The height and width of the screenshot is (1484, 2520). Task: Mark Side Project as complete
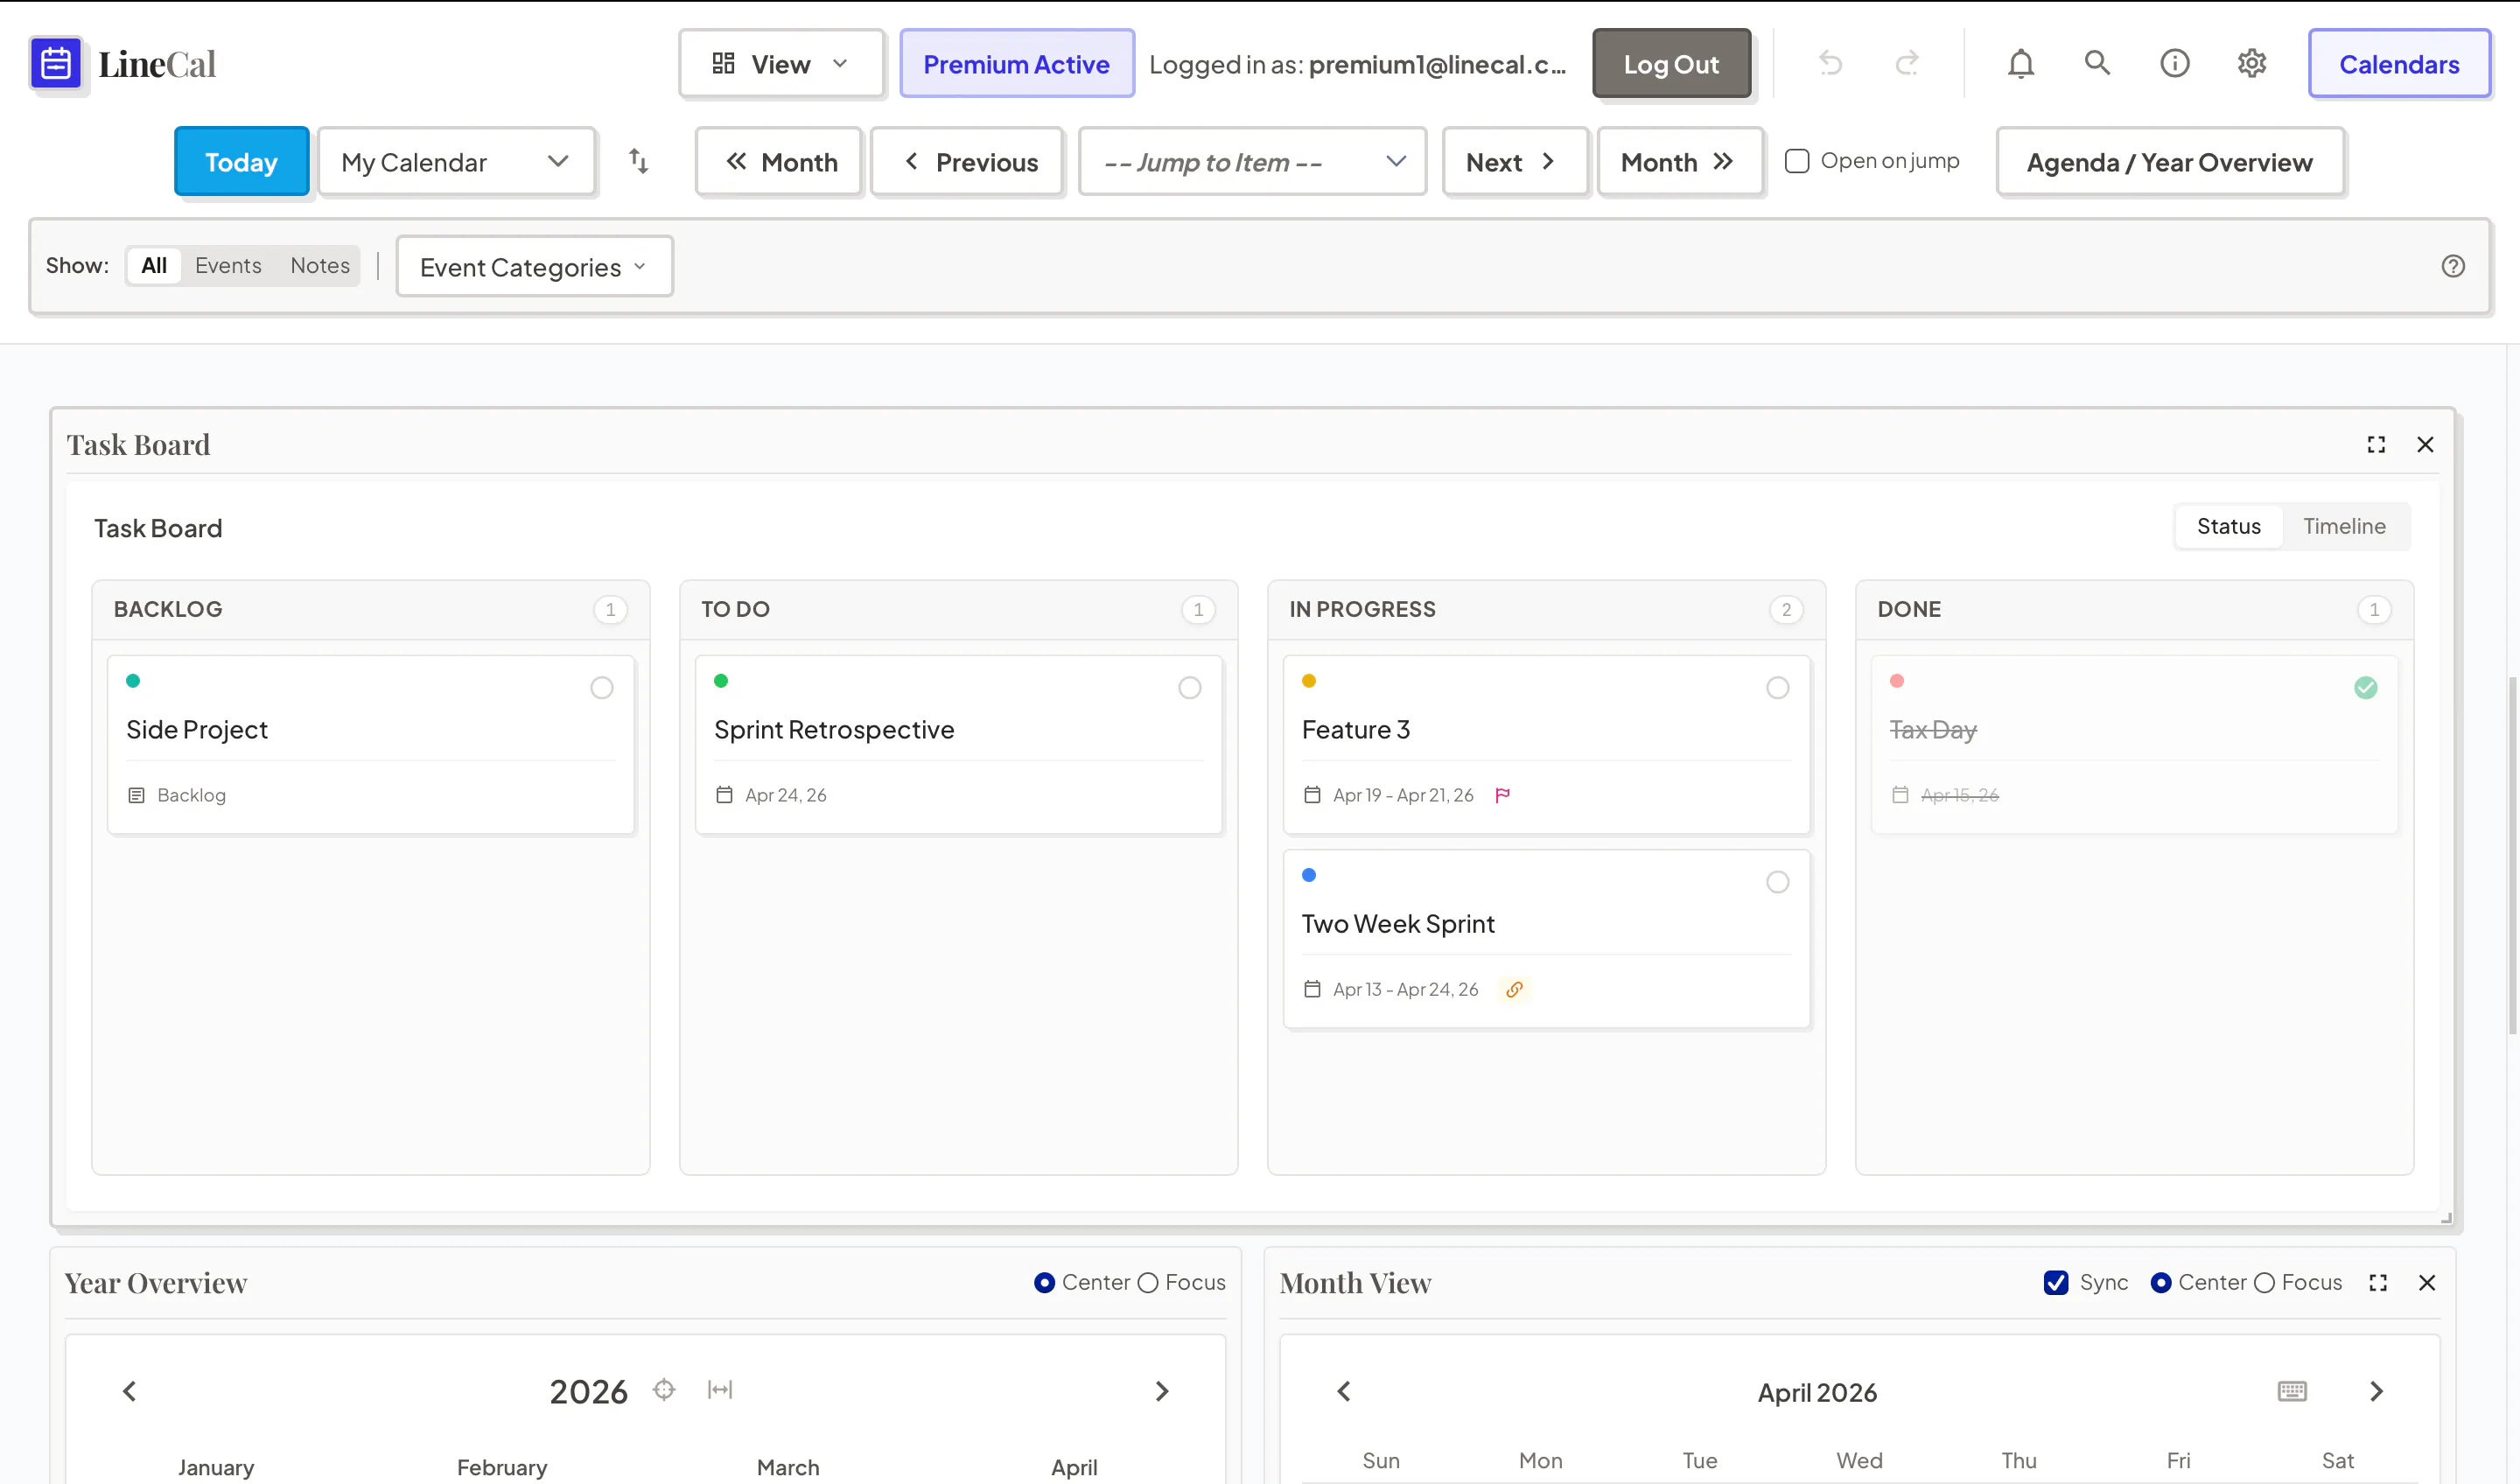point(602,688)
